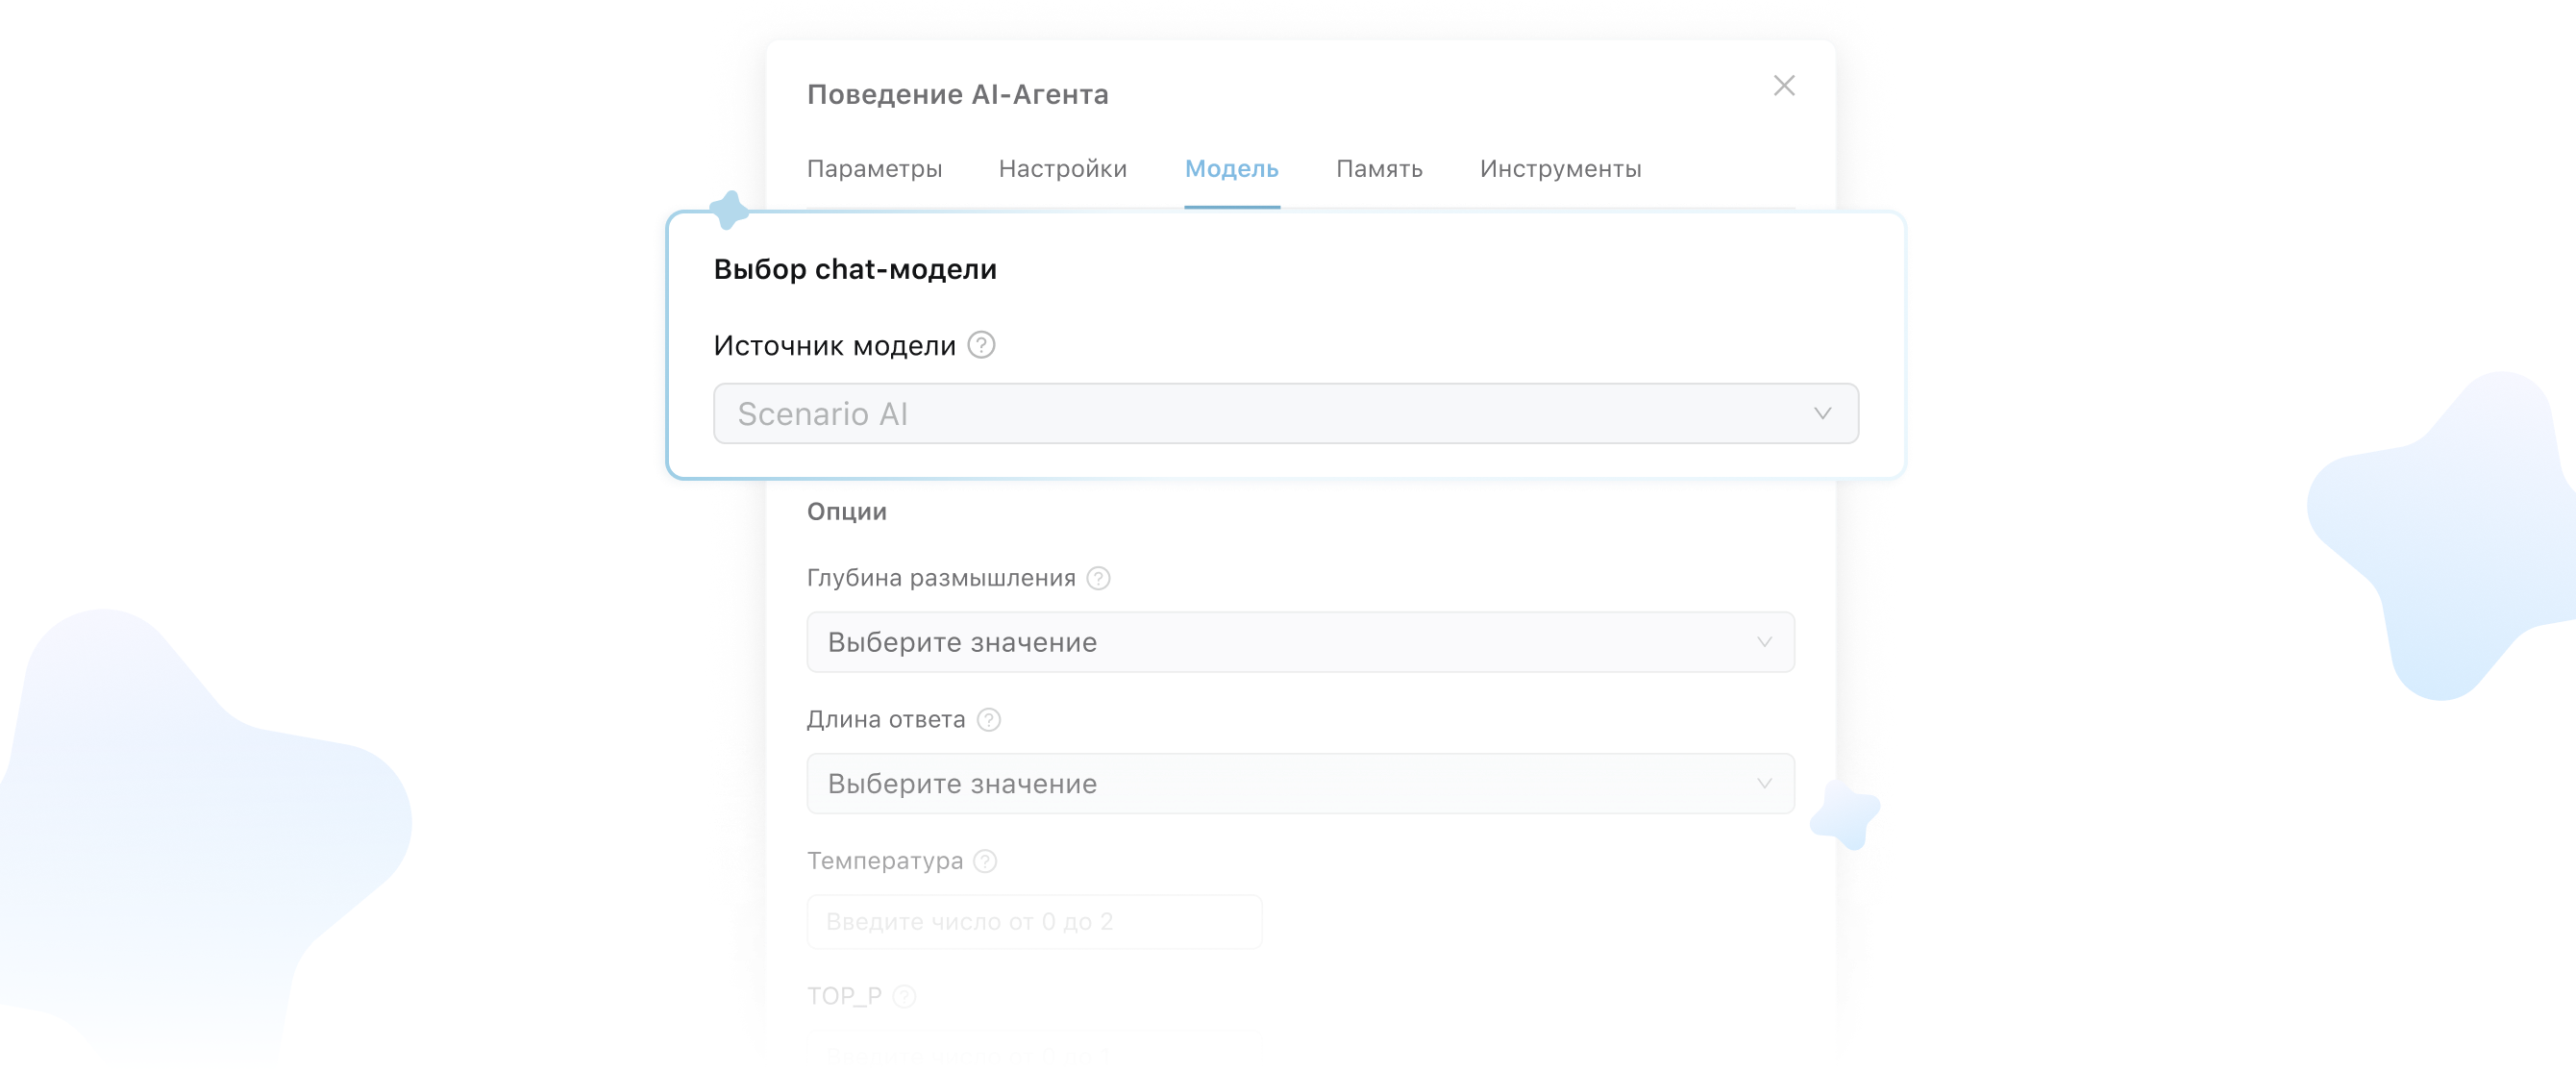Switch to the Настройки tab
This screenshot has height=1073, width=2576.
(x=1062, y=169)
